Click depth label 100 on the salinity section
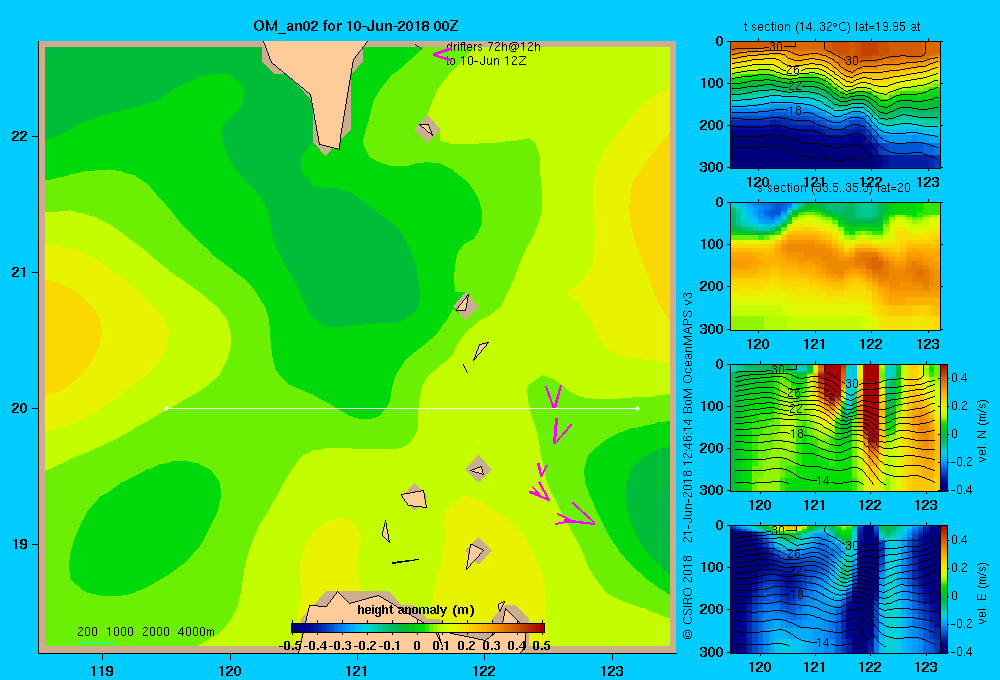This screenshot has height=680, width=1000. 714,244
